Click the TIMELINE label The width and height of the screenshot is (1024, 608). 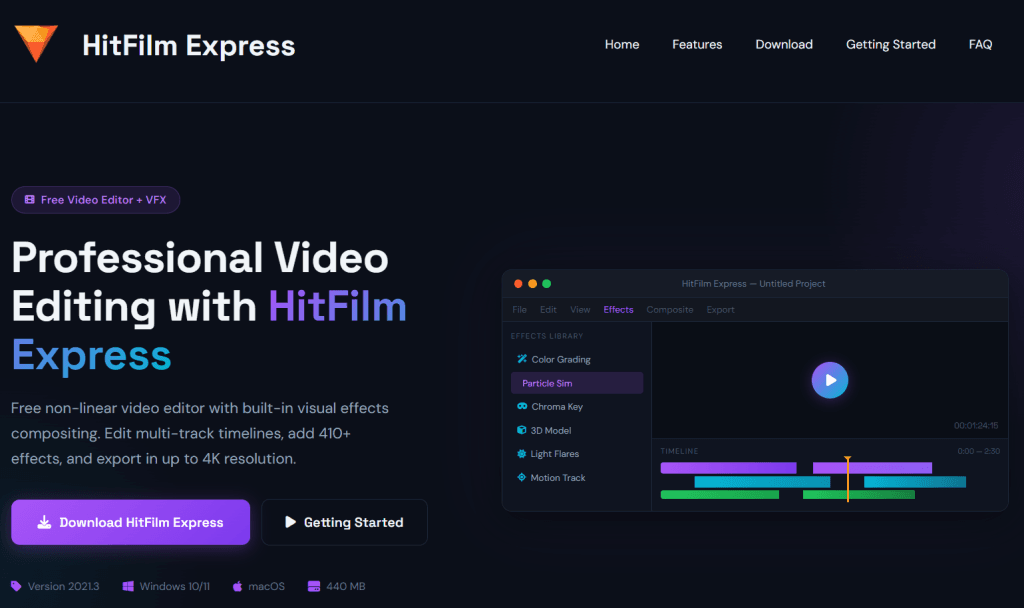pyautogui.click(x=679, y=451)
